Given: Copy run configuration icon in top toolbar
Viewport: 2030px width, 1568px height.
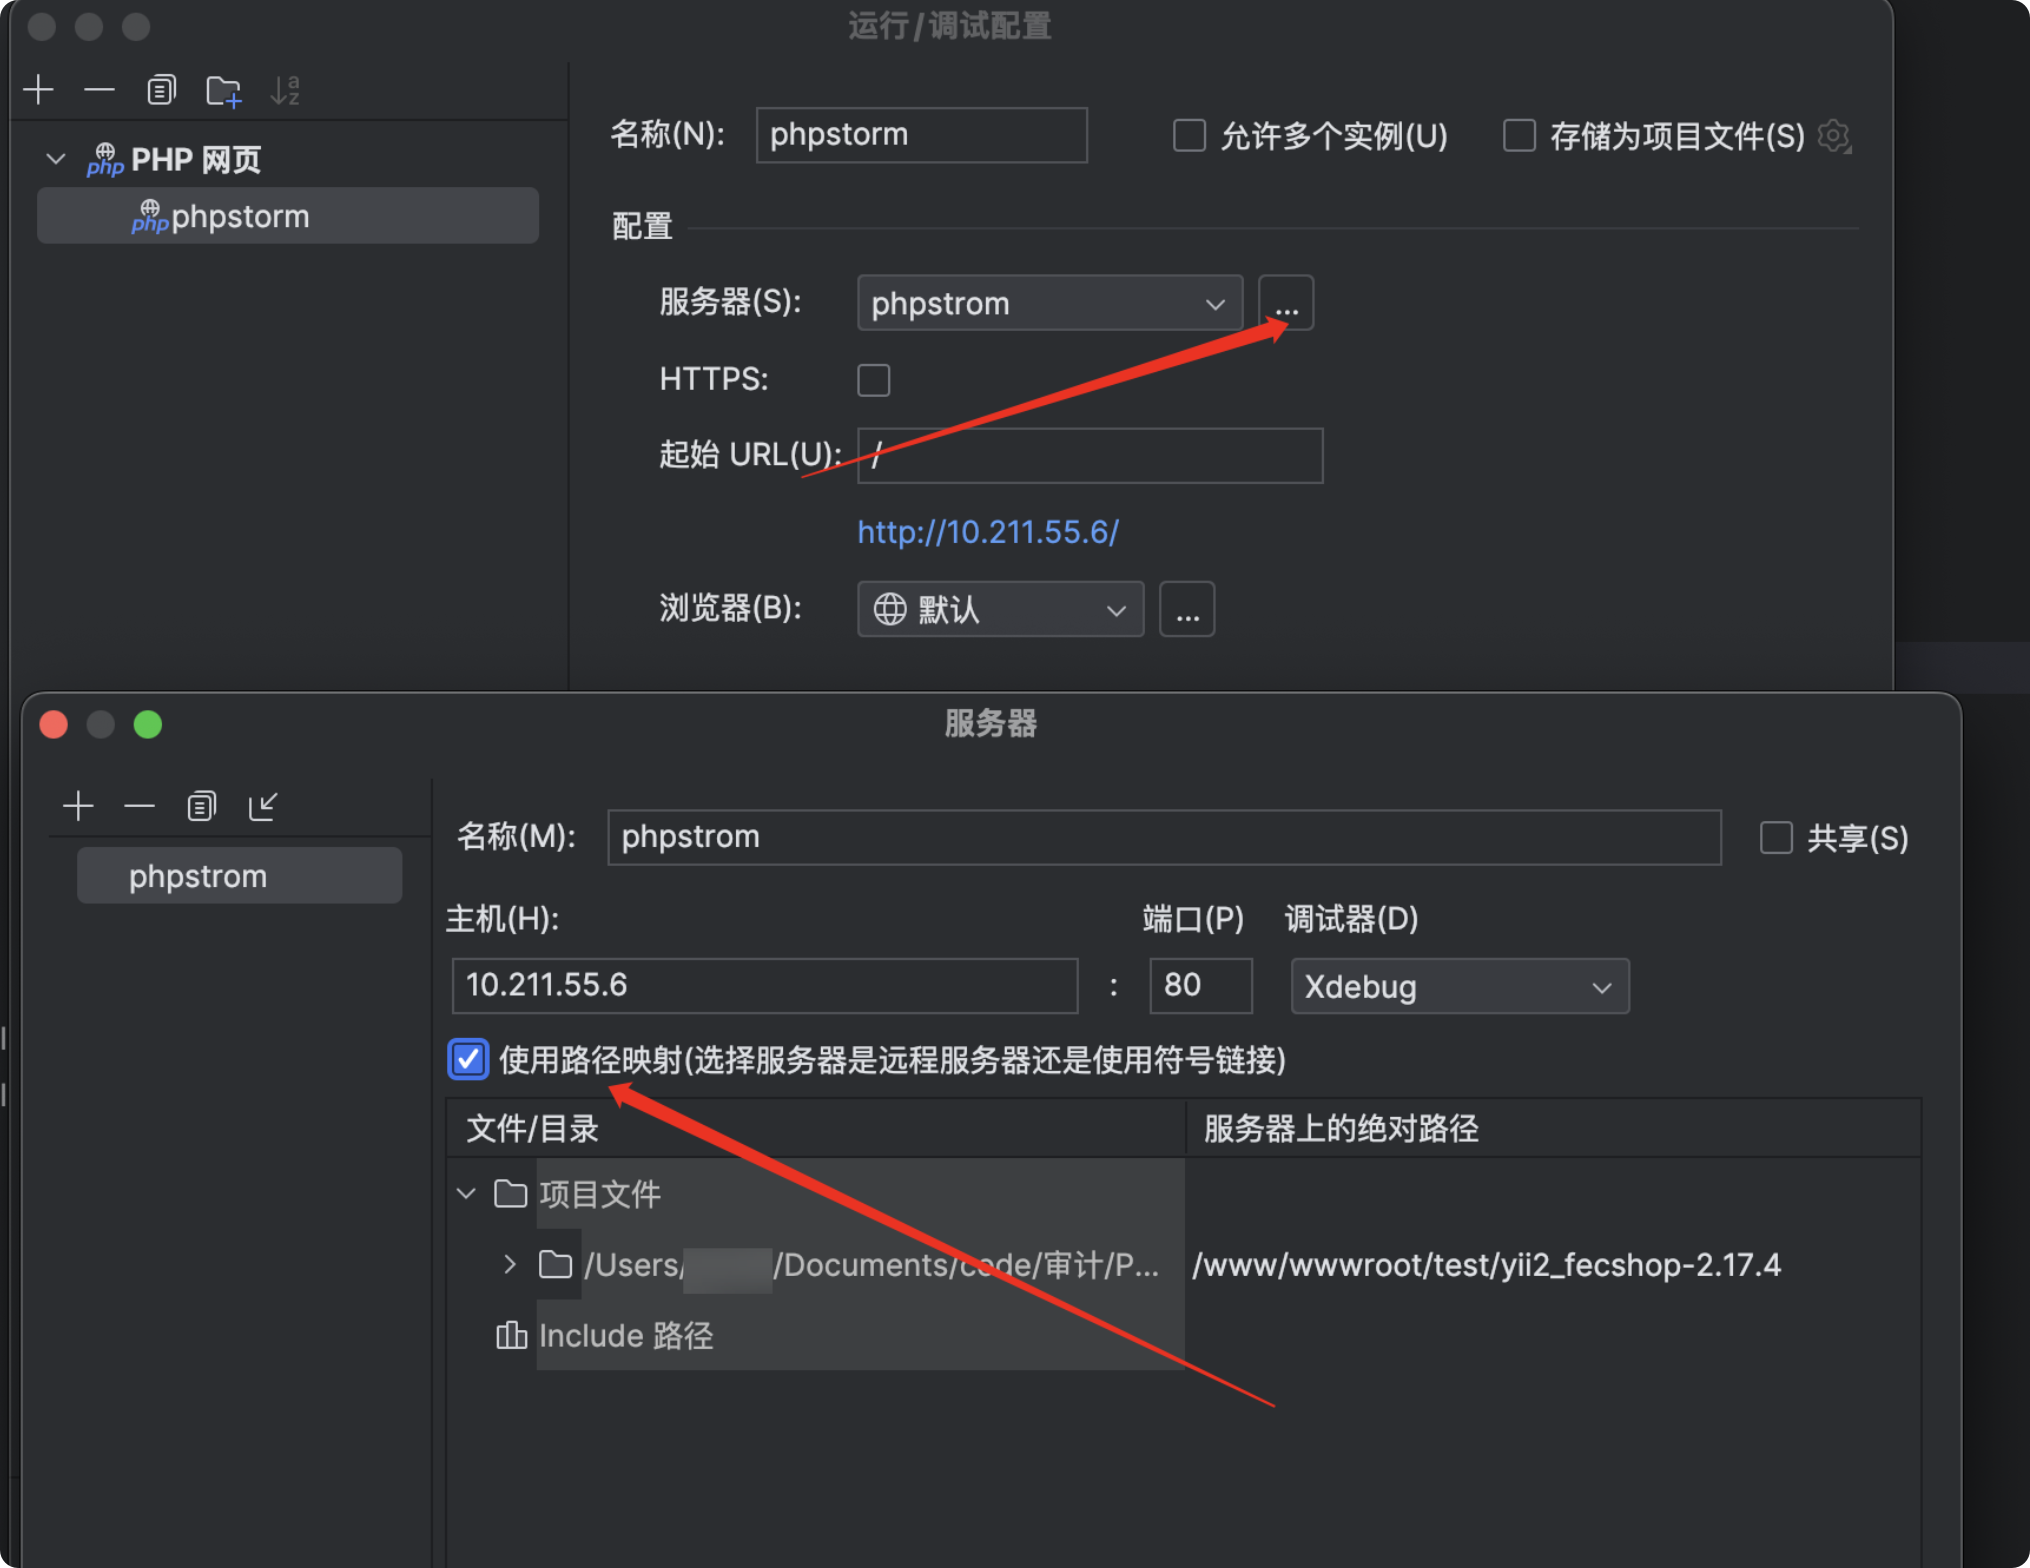Looking at the screenshot, I should [160, 90].
